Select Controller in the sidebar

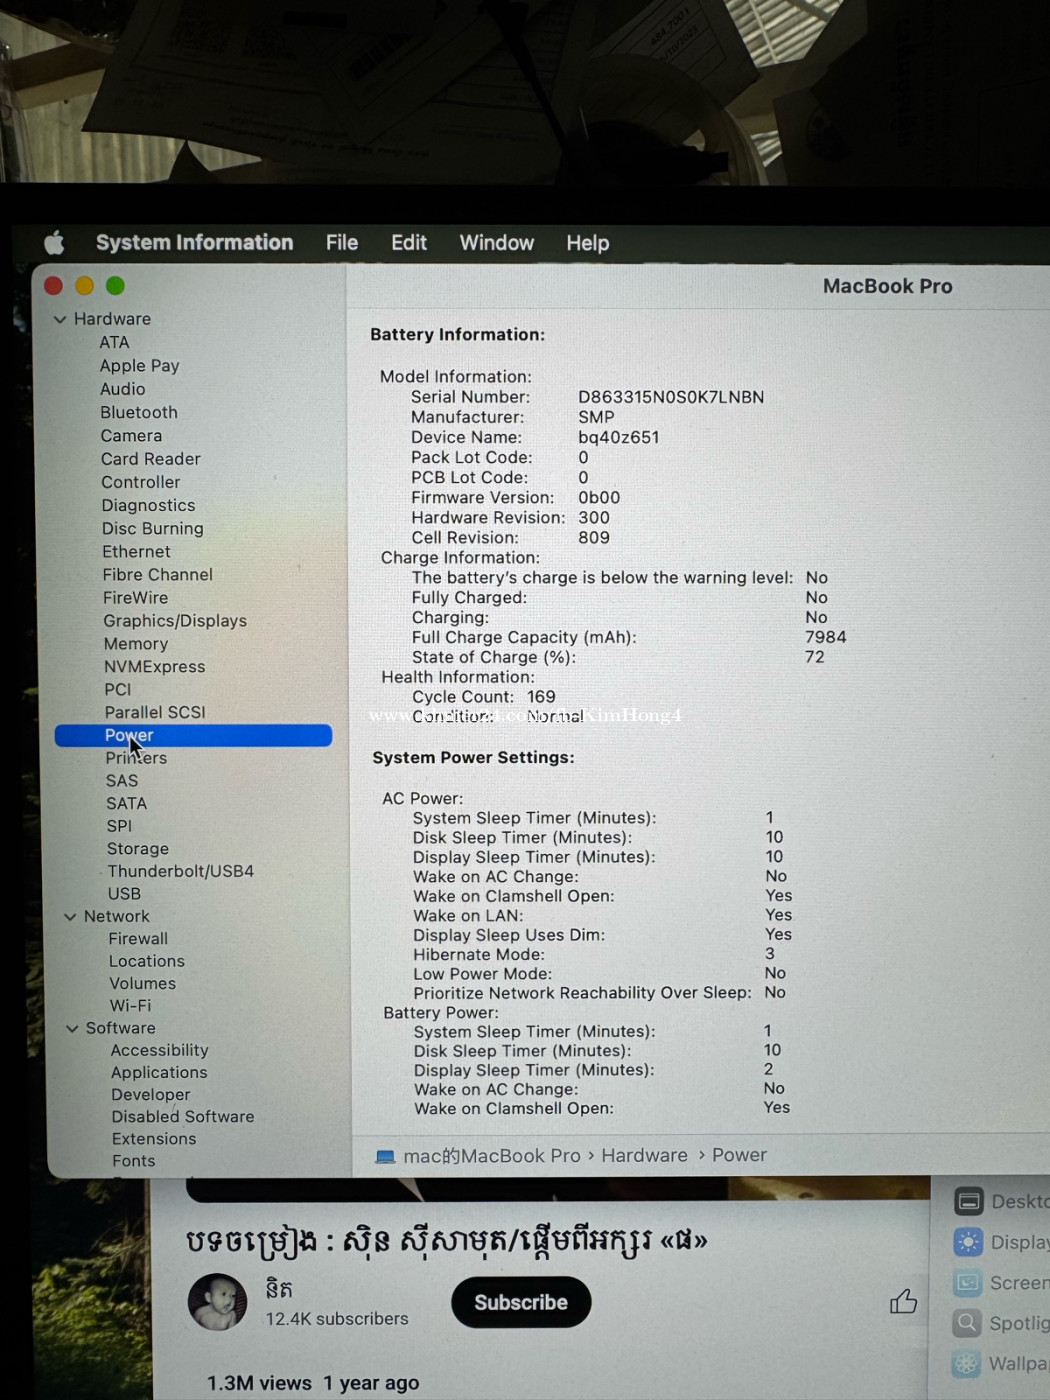140,482
